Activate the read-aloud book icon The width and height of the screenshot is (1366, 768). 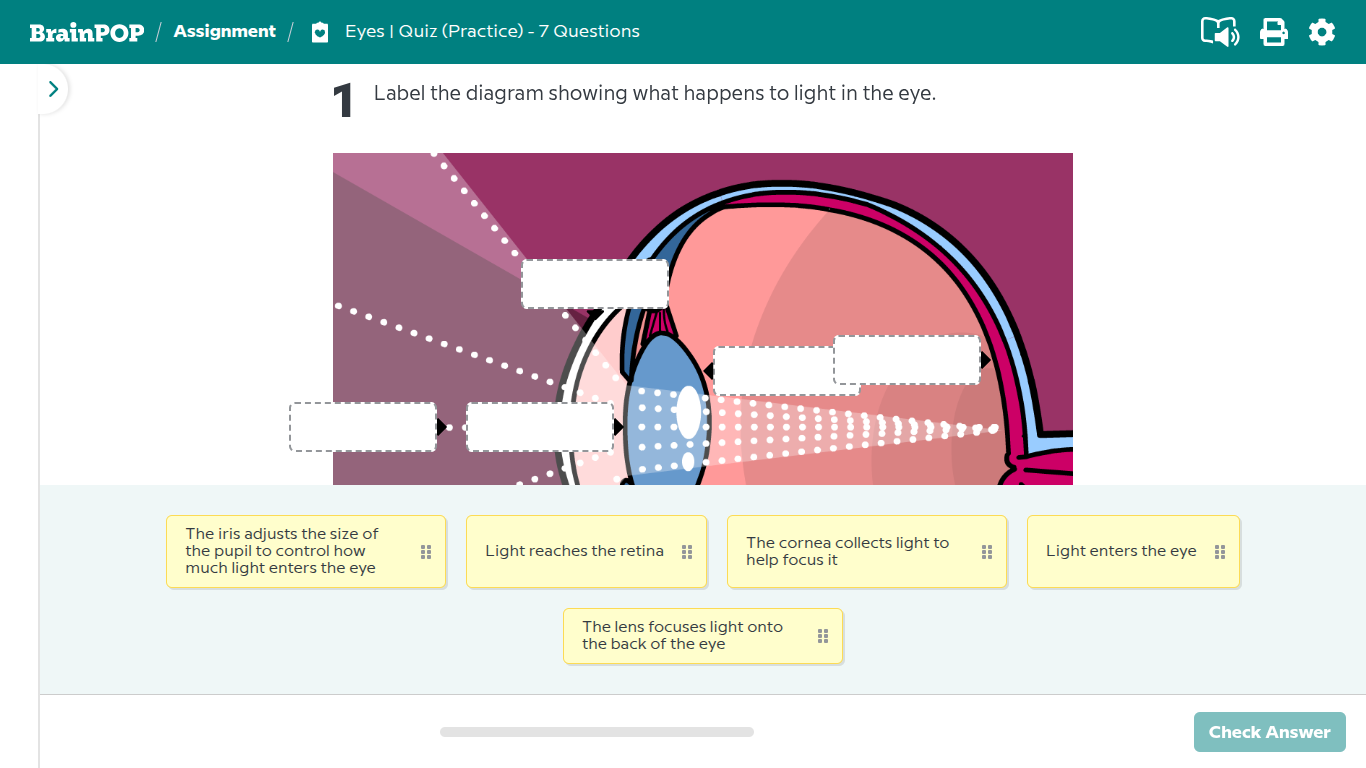pos(1219,31)
